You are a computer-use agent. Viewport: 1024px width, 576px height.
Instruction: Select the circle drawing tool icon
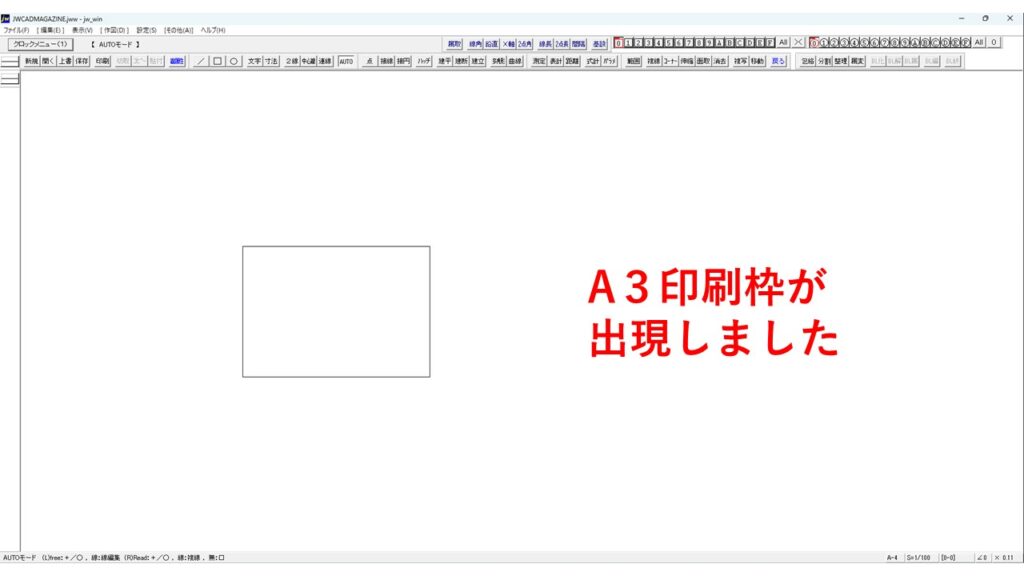point(233,61)
